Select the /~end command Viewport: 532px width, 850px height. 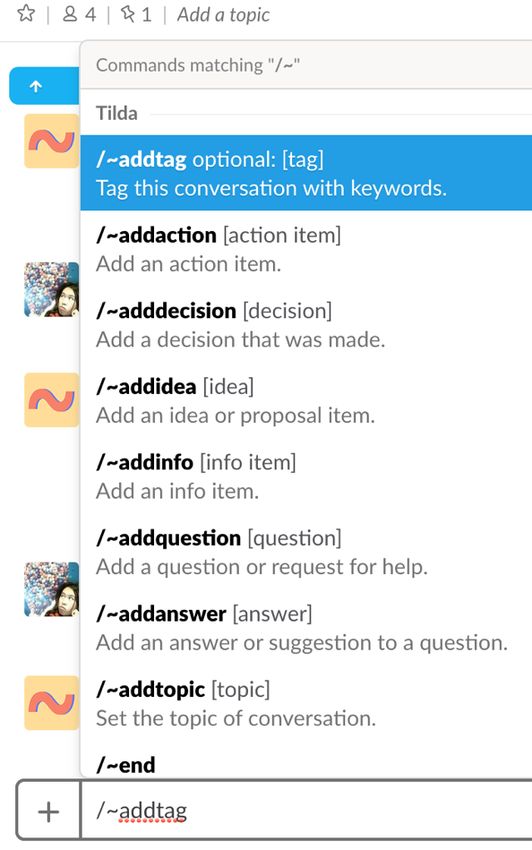(306, 761)
